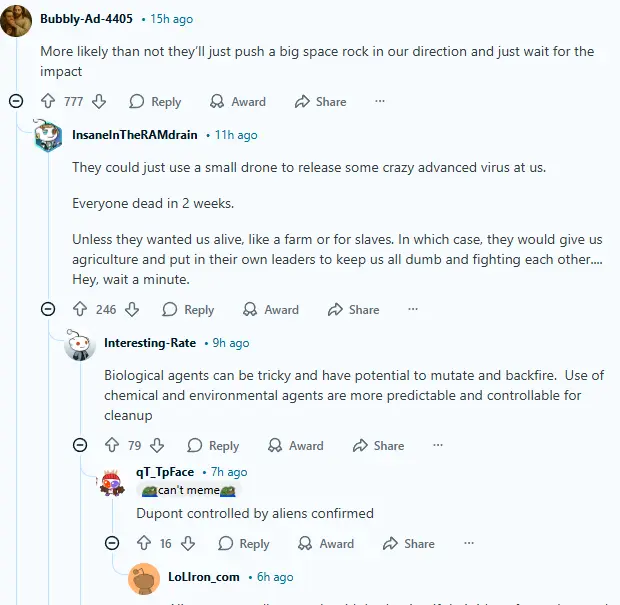Downvote Bubbly-Ad-4405's comment with 777 votes
The width and height of the screenshot is (620, 605).
(x=99, y=101)
